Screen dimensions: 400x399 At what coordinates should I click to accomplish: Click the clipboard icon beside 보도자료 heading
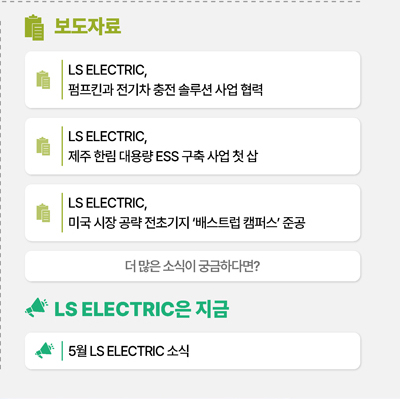pyautogui.click(x=34, y=27)
